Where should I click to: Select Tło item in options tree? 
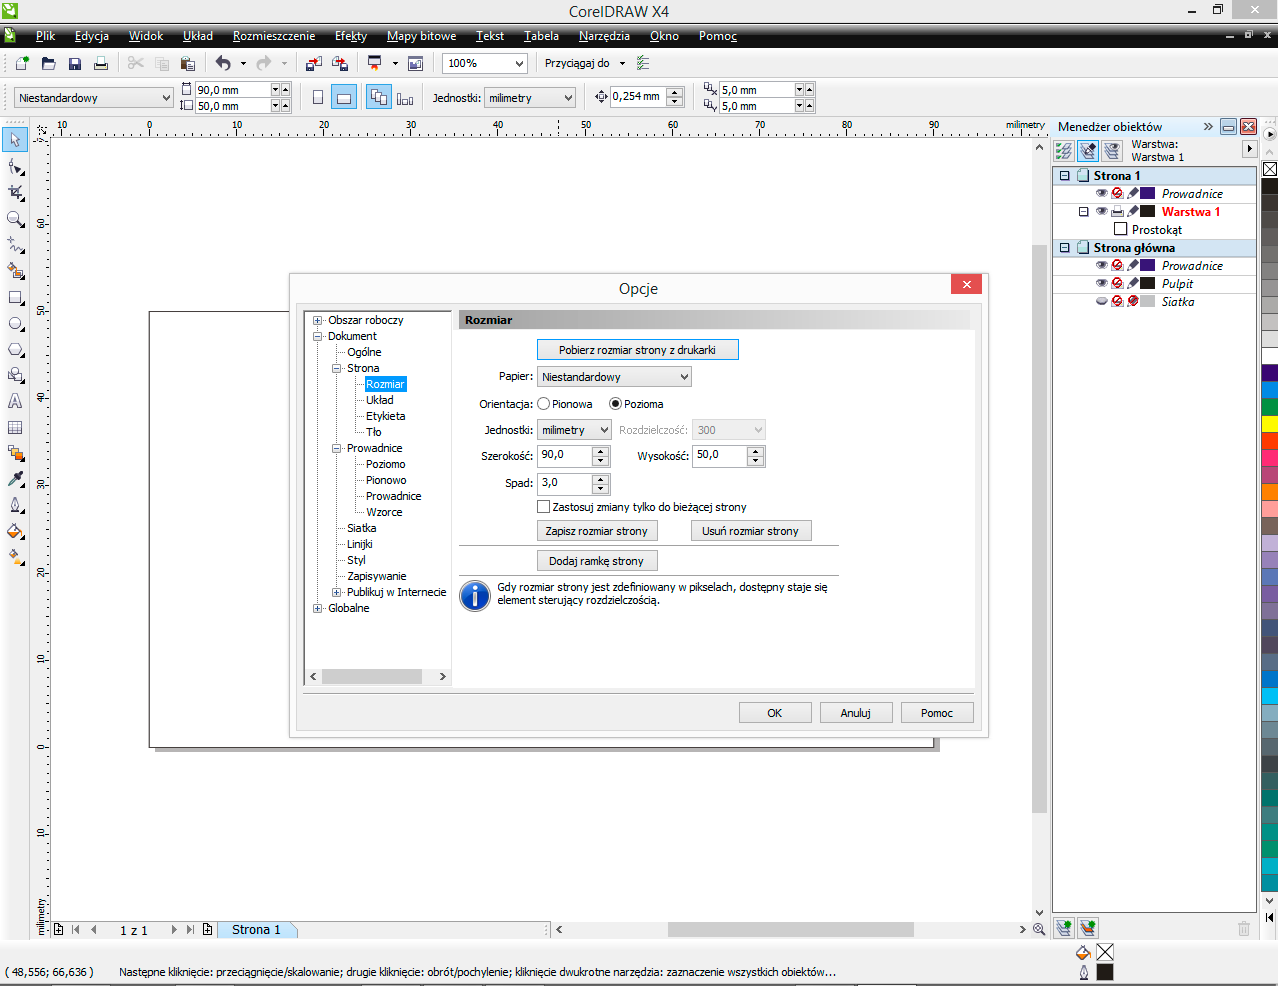[x=374, y=433]
